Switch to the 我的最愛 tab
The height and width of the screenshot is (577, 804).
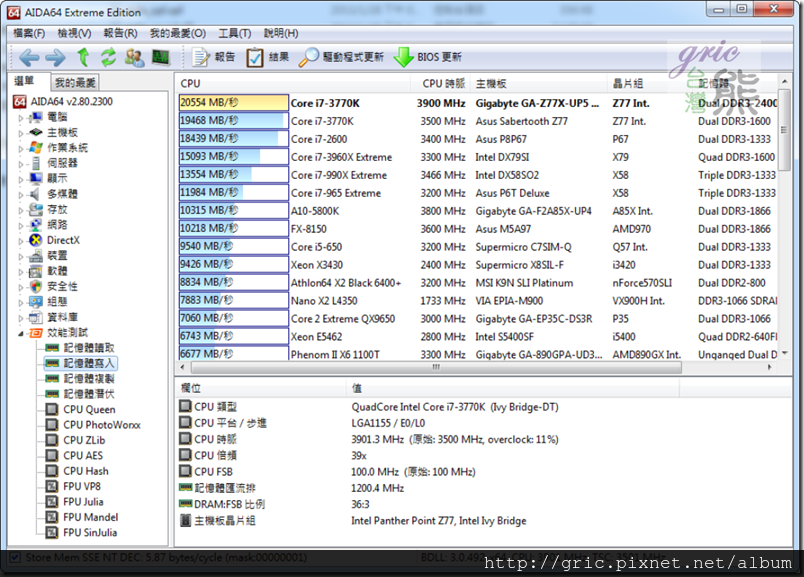point(75,83)
